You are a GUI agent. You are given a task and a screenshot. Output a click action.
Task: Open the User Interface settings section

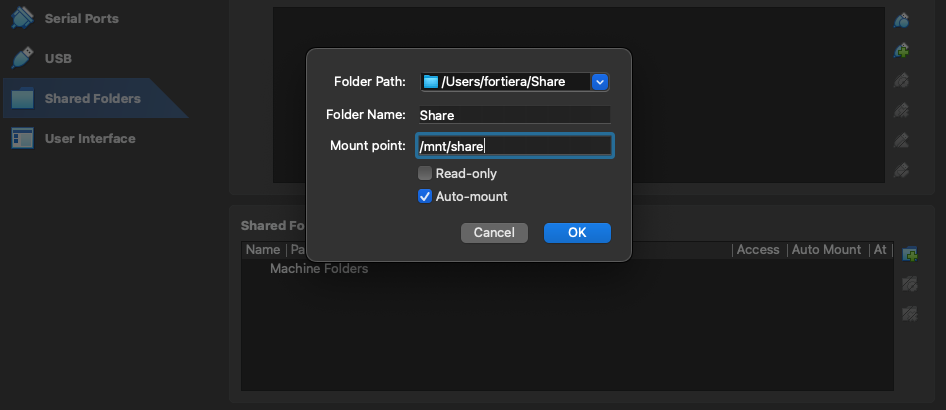[90, 138]
